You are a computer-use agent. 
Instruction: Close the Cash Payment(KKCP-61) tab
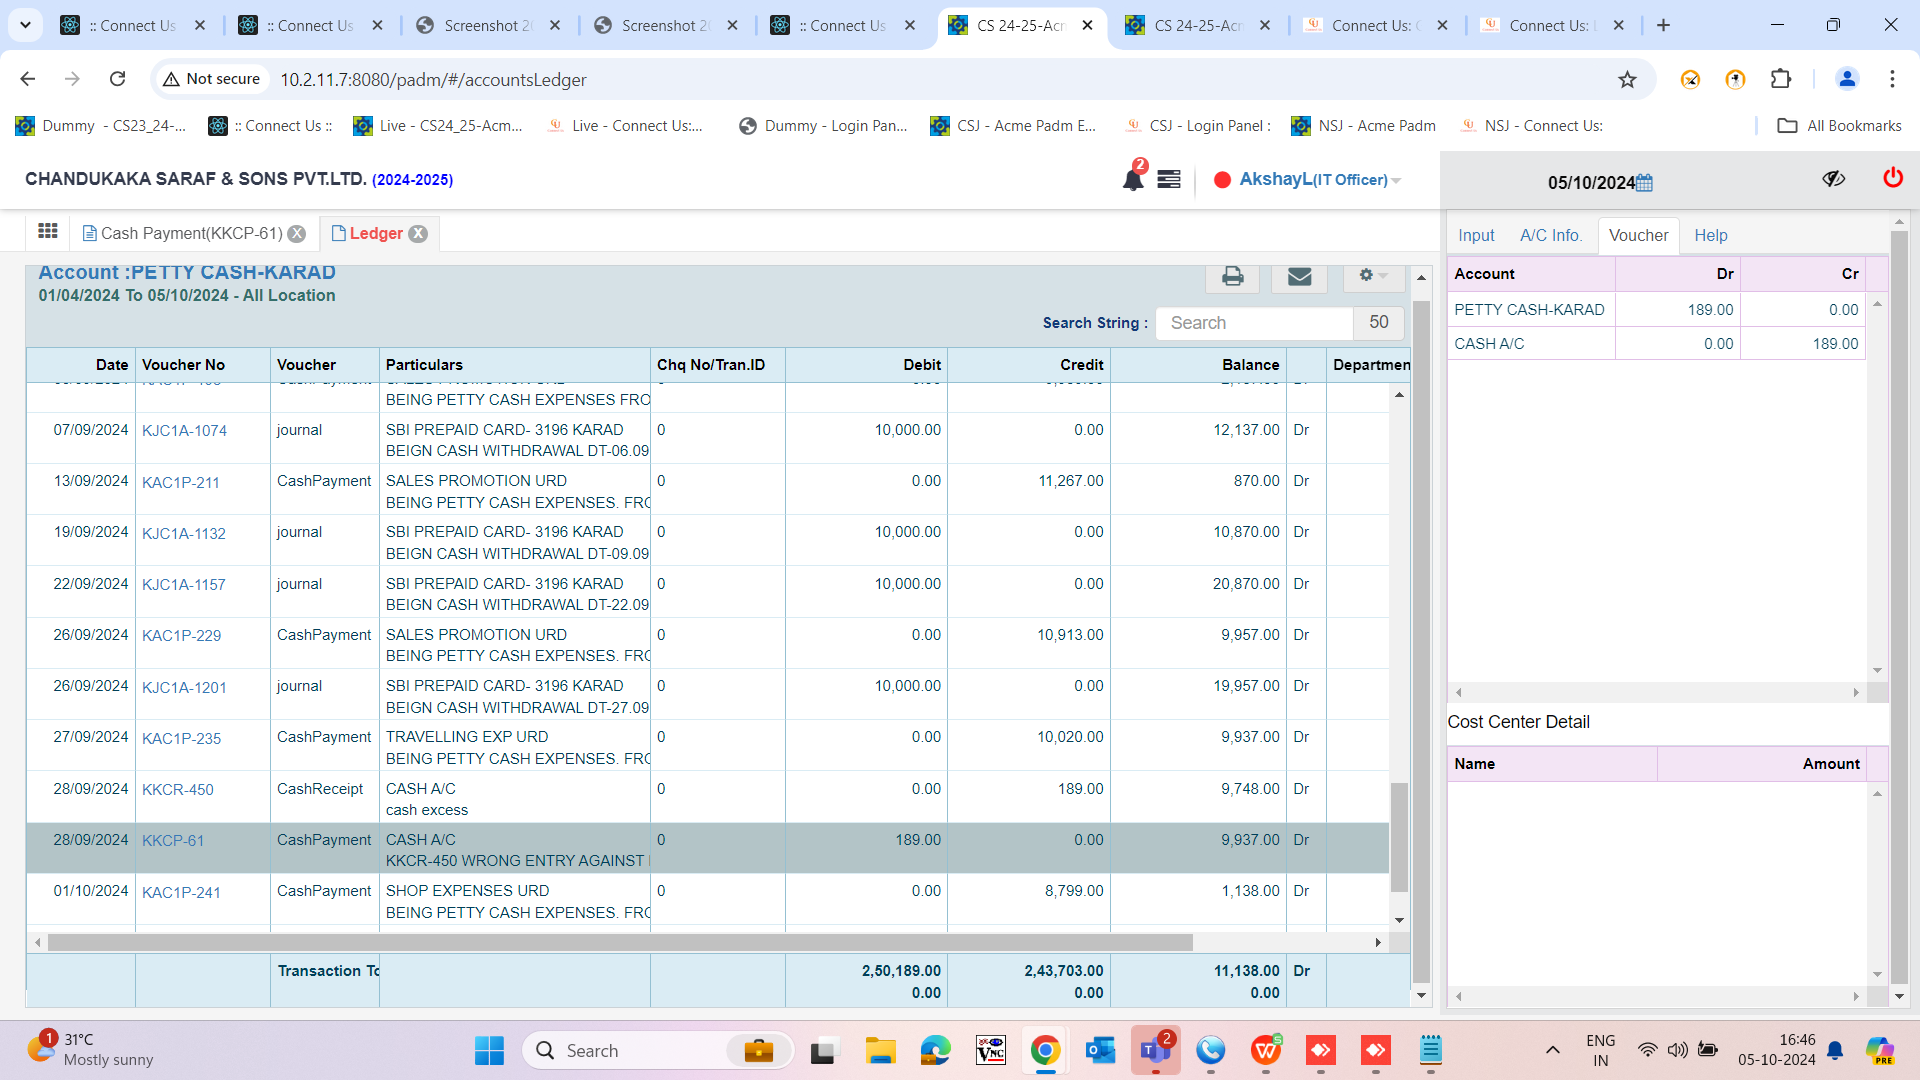tap(297, 234)
